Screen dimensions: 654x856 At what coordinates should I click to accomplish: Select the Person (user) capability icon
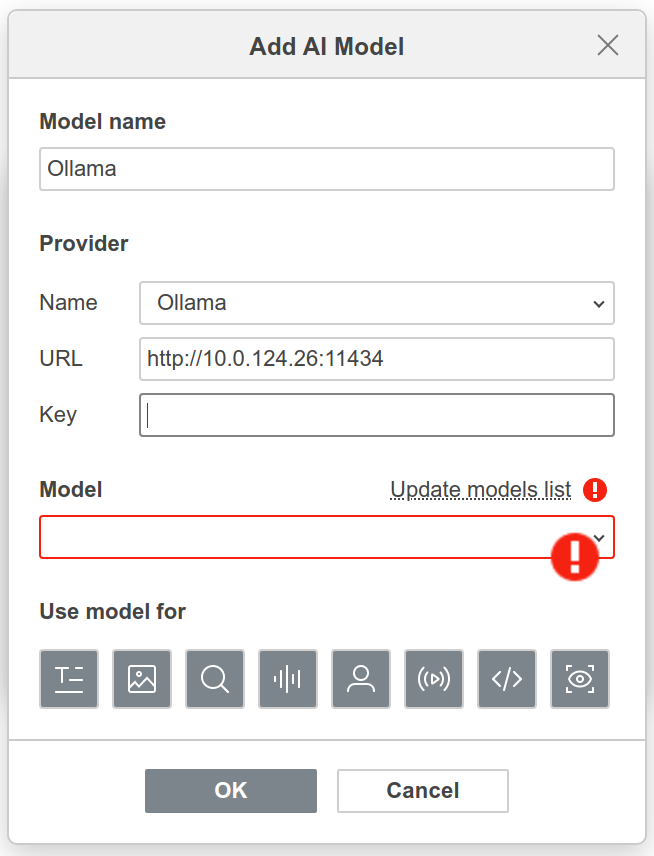pos(361,679)
